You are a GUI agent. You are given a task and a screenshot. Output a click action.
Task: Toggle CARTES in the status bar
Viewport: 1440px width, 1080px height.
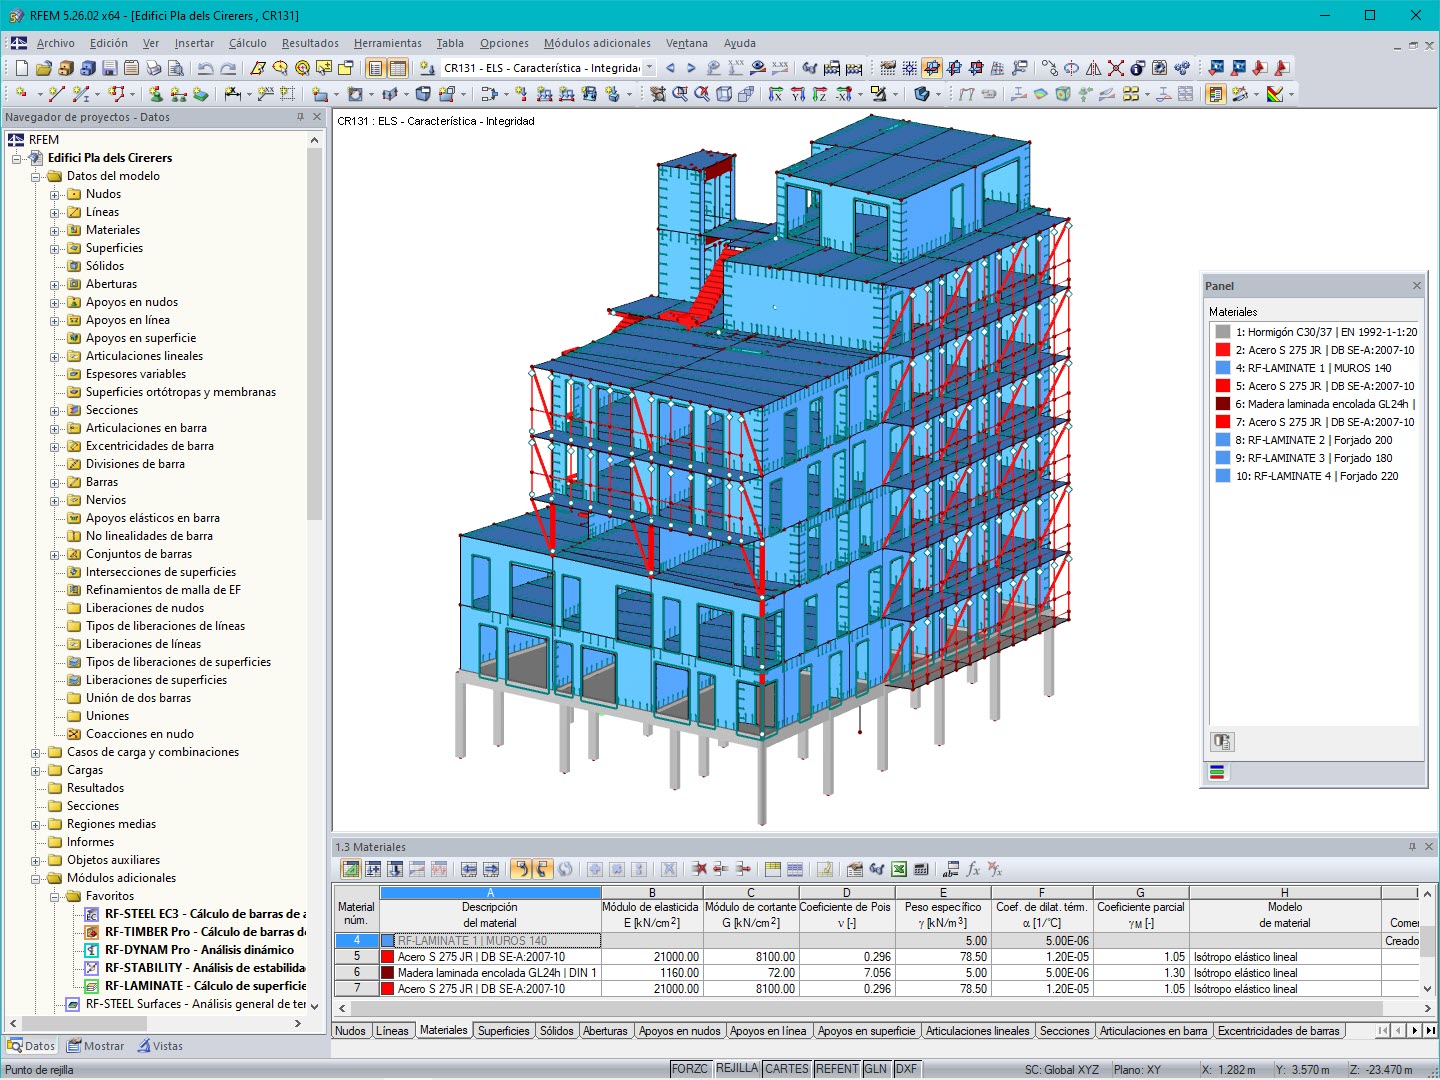[786, 1068]
